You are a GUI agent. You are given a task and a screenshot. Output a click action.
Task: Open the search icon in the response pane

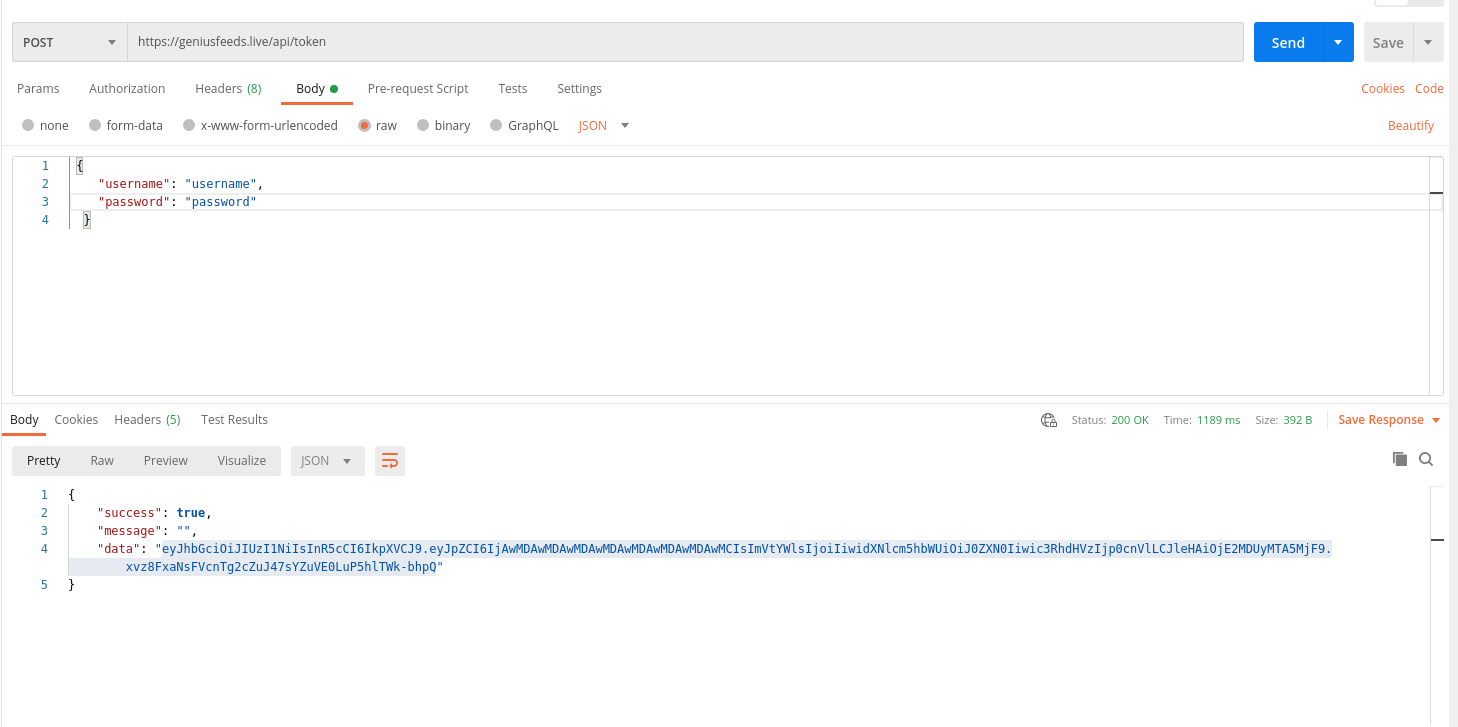[x=1426, y=458]
